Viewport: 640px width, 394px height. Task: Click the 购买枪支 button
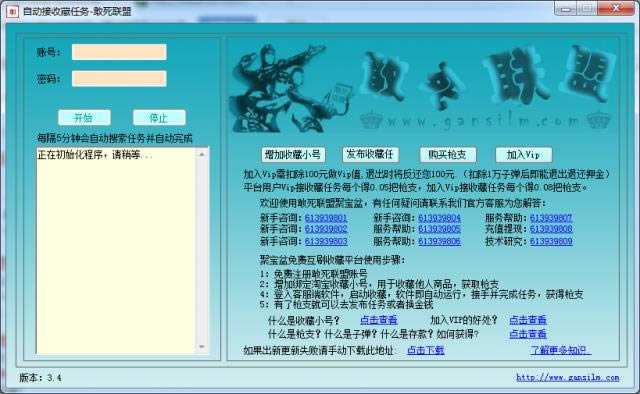coord(448,155)
